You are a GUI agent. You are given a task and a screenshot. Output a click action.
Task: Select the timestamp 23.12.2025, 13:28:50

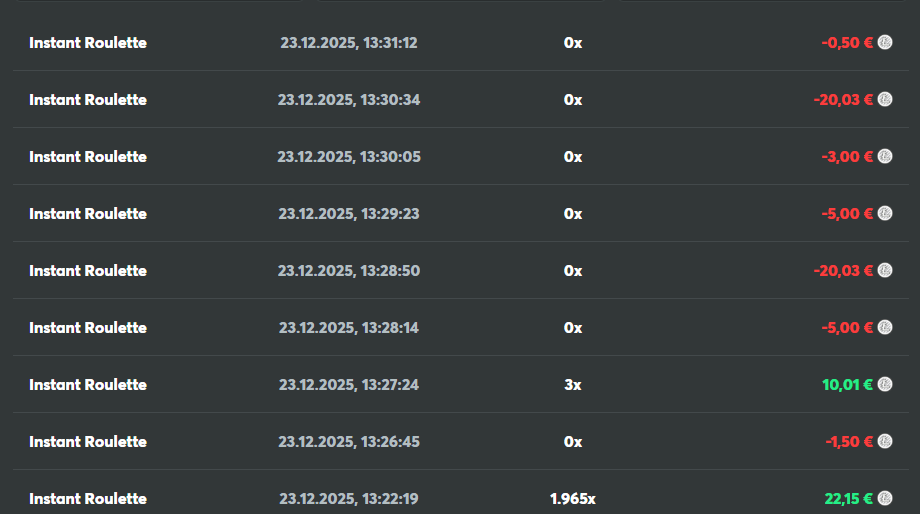pyautogui.click(x=348, y=271)
